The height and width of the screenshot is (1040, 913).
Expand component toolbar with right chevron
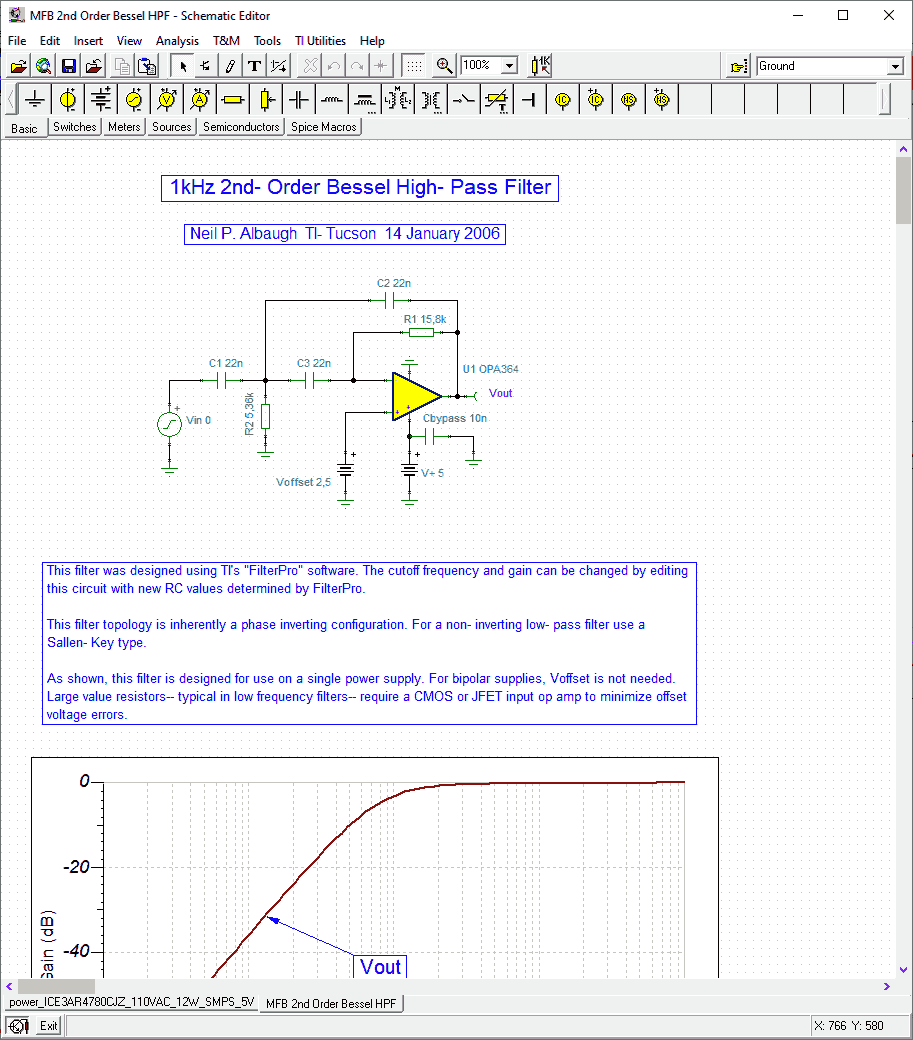(885, 99)
